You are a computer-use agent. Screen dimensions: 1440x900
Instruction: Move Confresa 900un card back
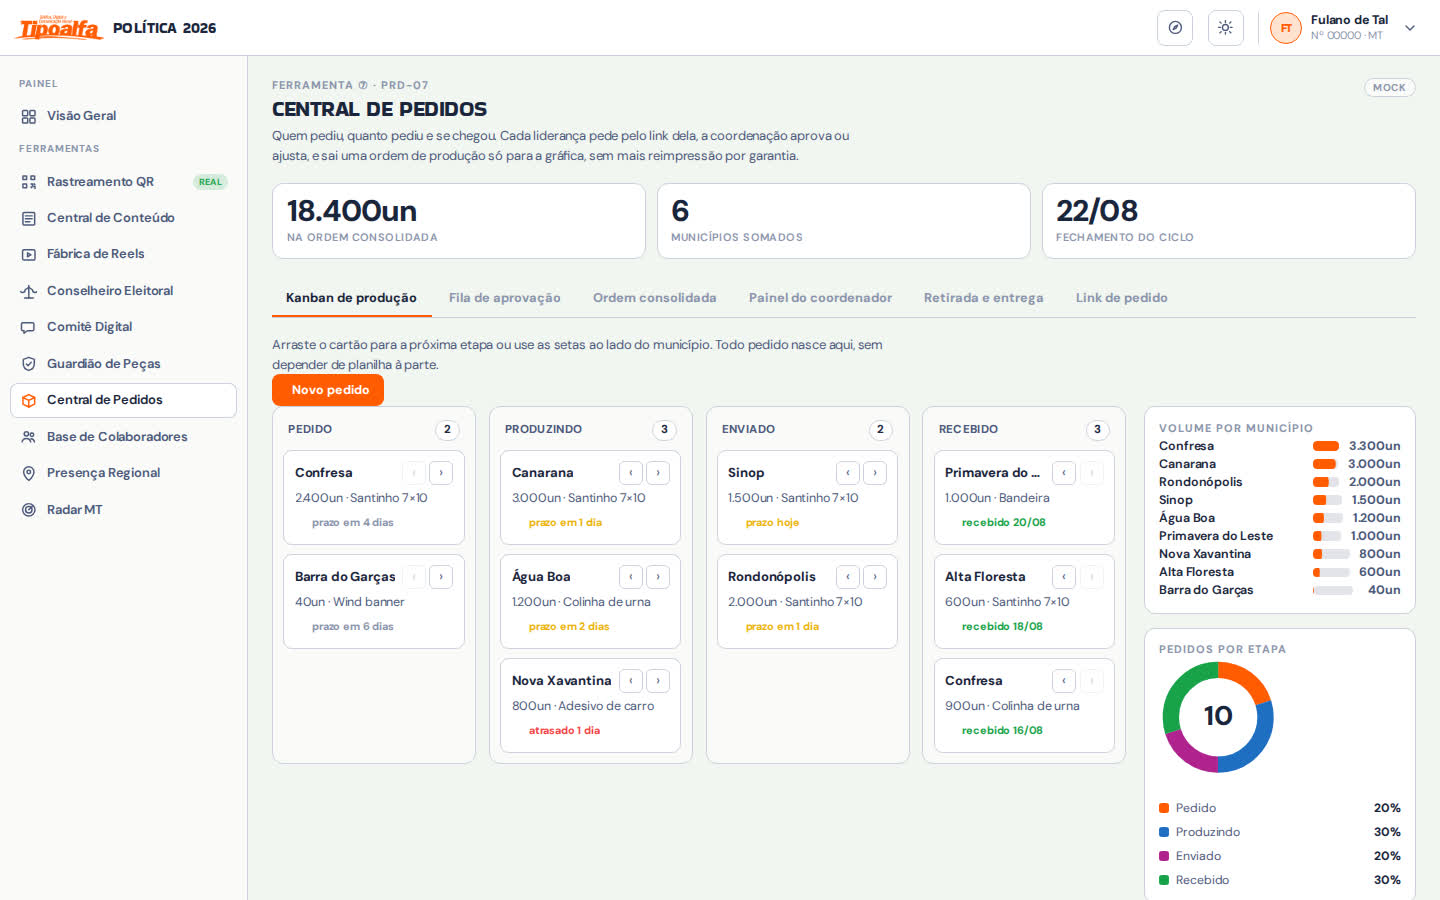click(x=1064, y=681)
